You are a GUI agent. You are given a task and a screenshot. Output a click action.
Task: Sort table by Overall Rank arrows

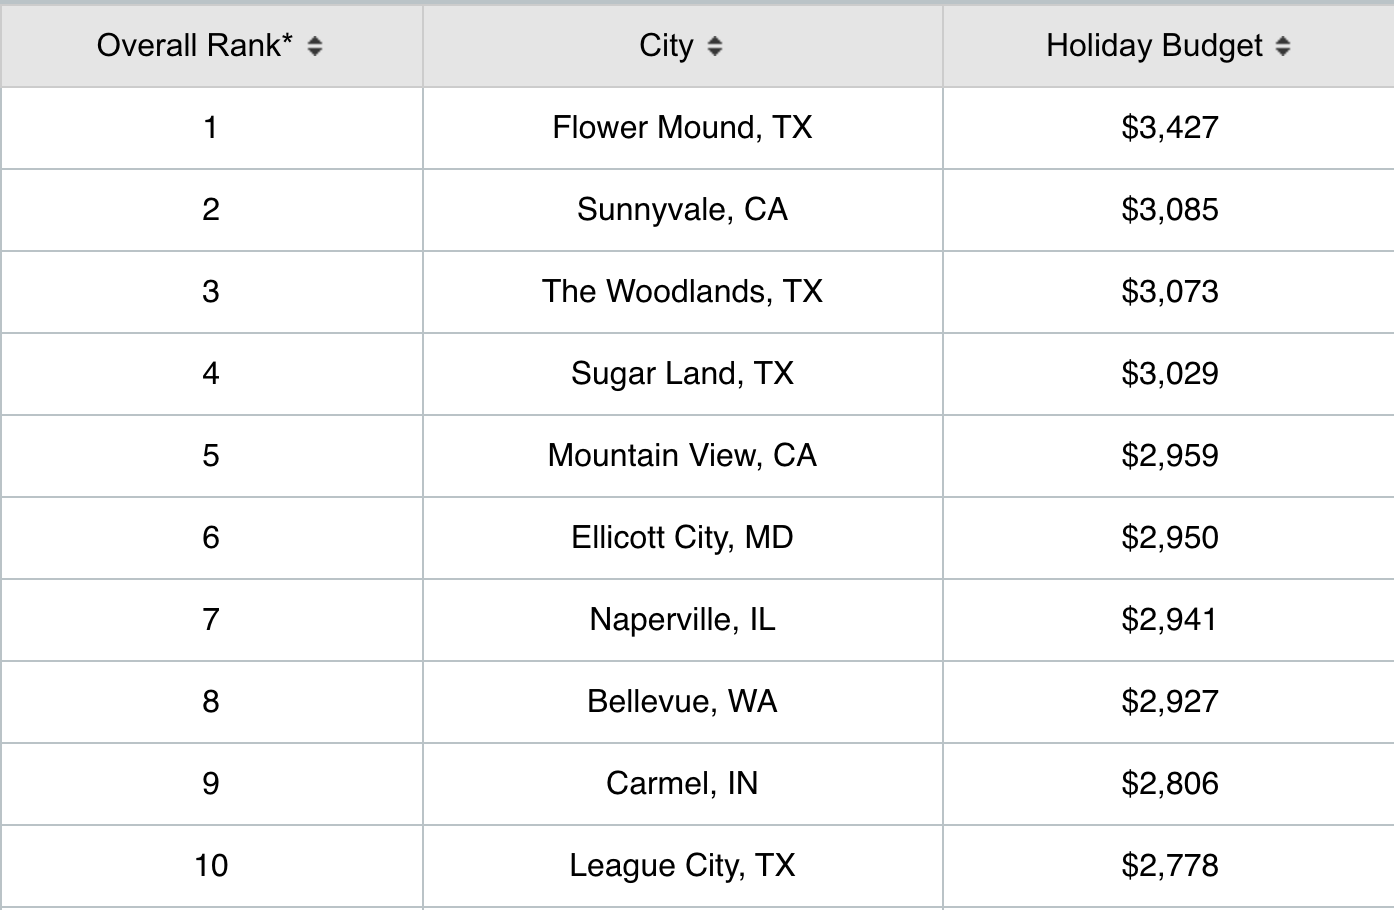click(315, 46)
